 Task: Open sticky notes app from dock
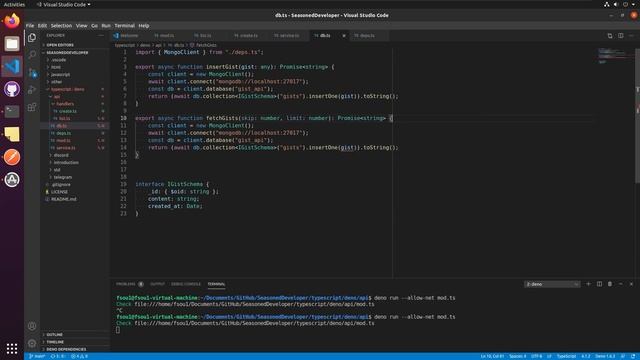12,134
